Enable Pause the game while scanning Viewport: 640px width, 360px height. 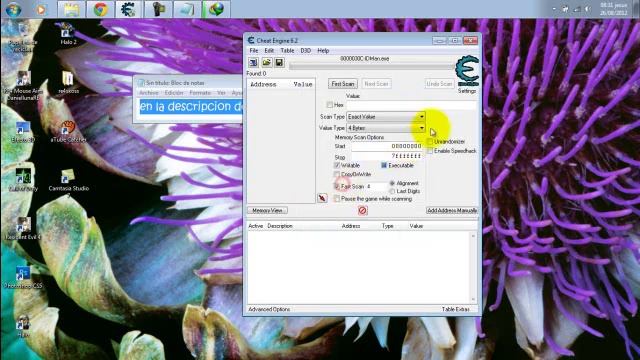coord(337,199)
